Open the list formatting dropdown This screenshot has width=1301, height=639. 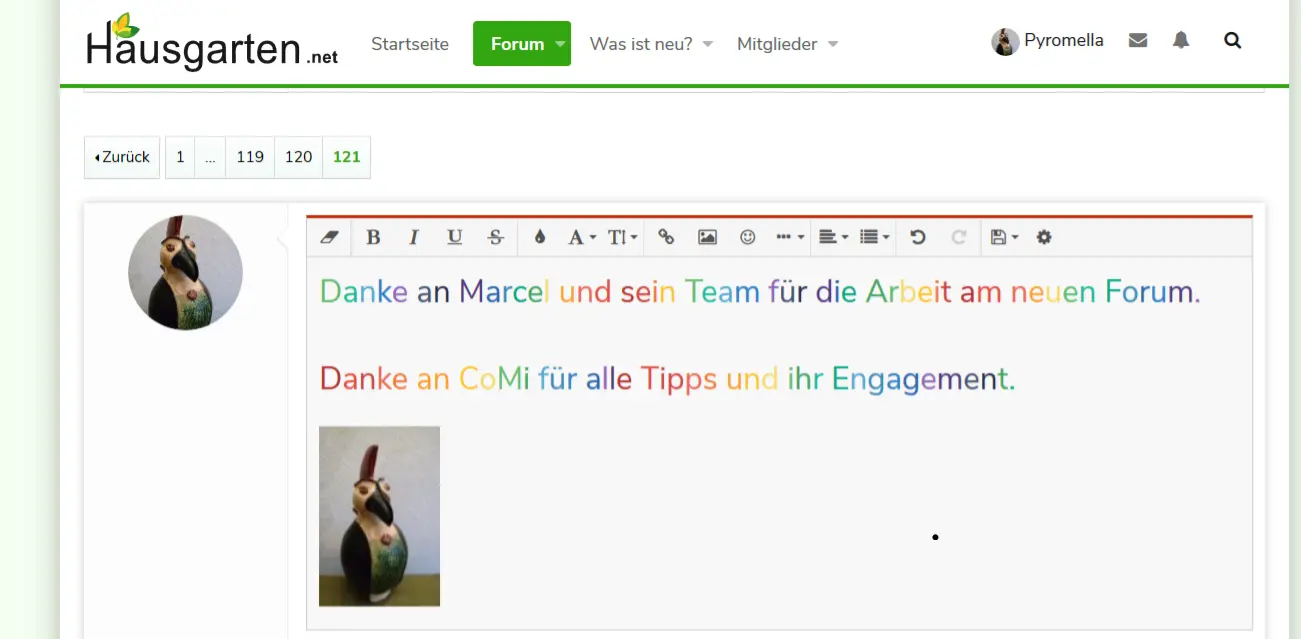point(874,237)
